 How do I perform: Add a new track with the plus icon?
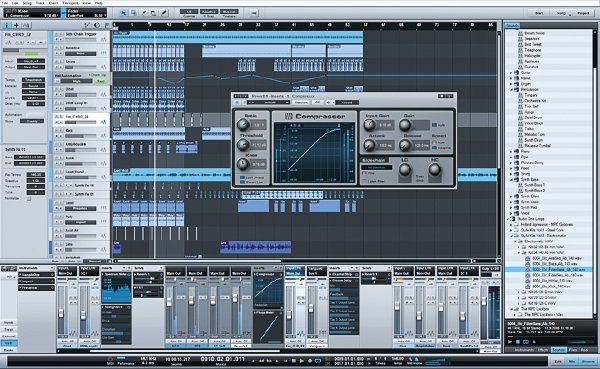pyautogui.click(x=16, y=25)
